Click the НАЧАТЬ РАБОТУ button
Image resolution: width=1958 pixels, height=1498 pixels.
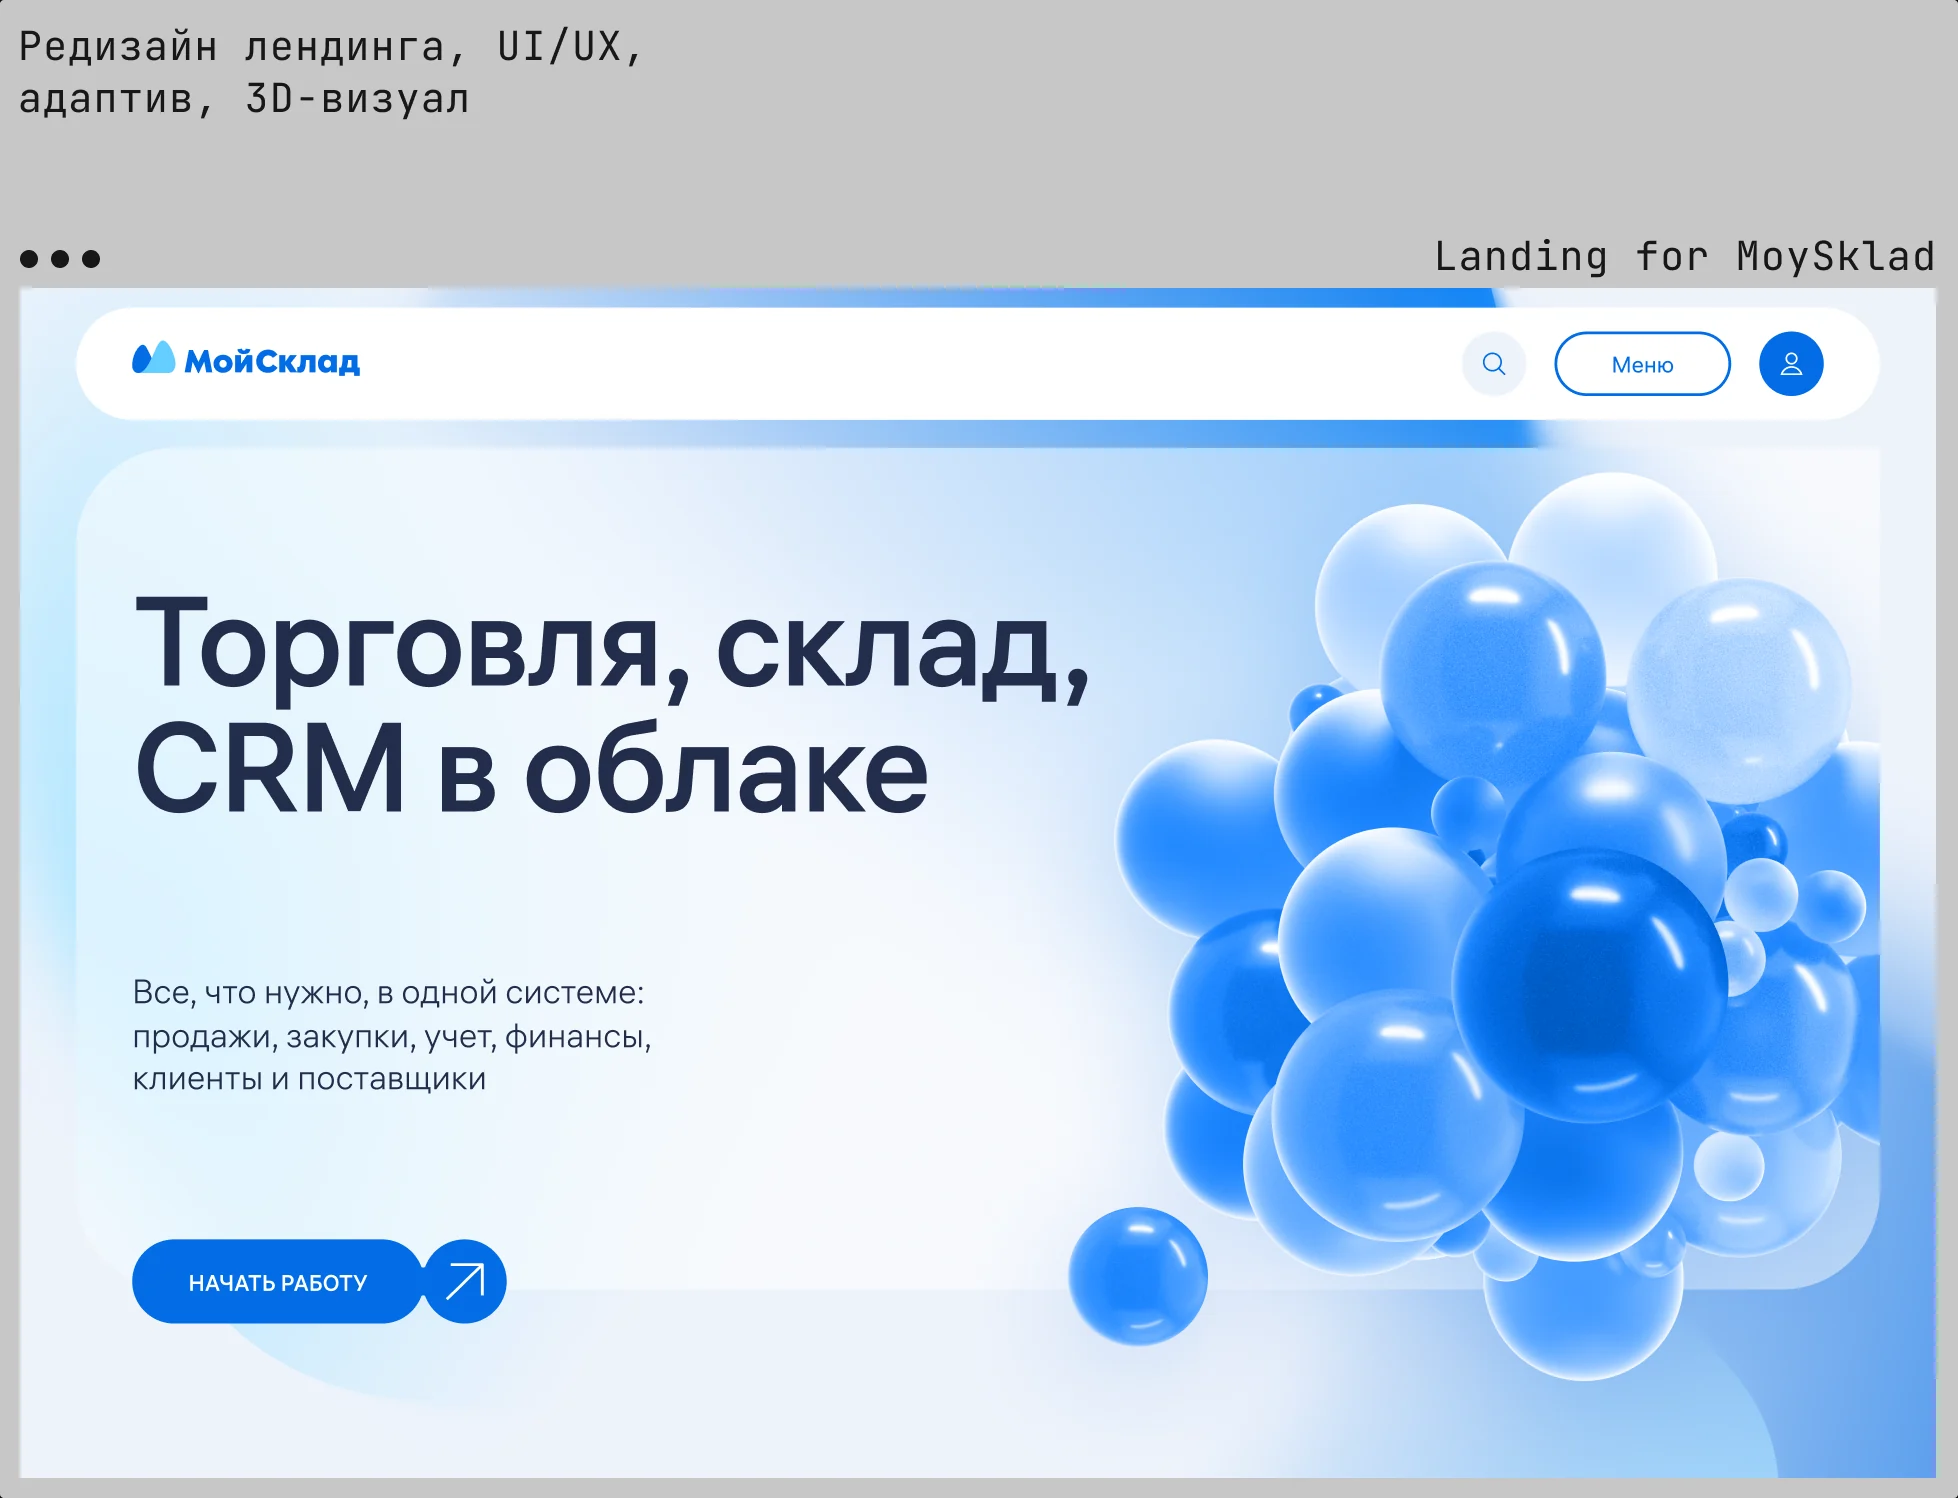[277, 1281]
